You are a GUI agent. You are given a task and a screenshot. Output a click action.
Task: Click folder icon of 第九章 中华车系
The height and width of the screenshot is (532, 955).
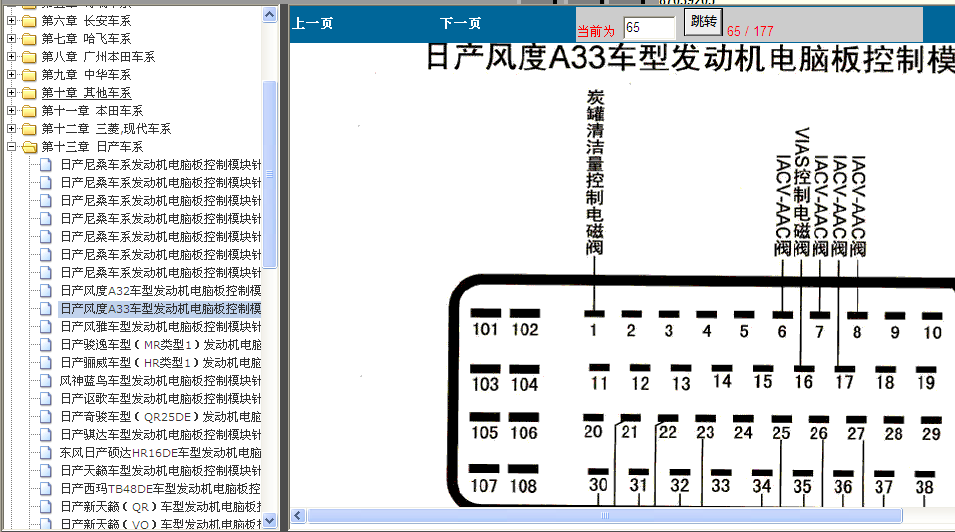coord(29,75)
